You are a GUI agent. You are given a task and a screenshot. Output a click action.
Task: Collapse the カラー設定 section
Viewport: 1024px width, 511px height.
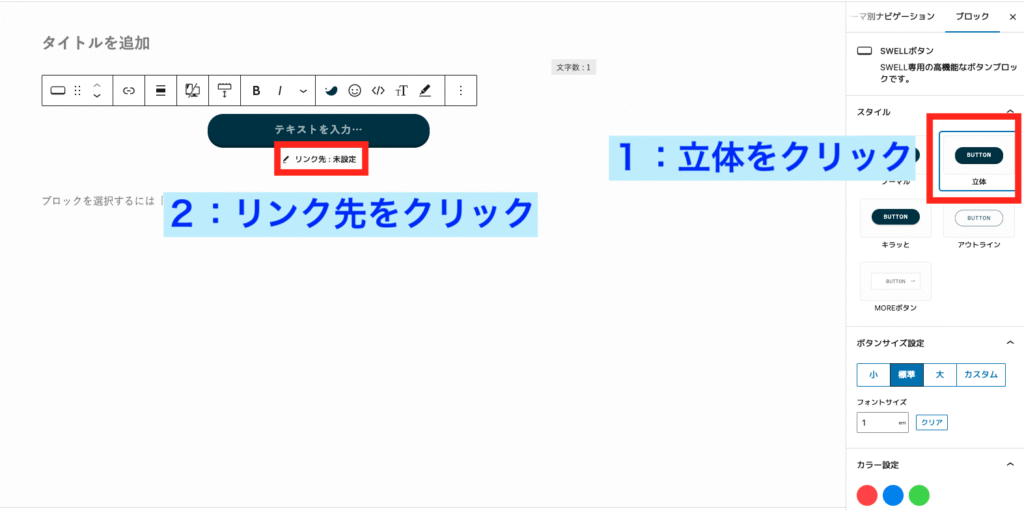coord(1009,465)
